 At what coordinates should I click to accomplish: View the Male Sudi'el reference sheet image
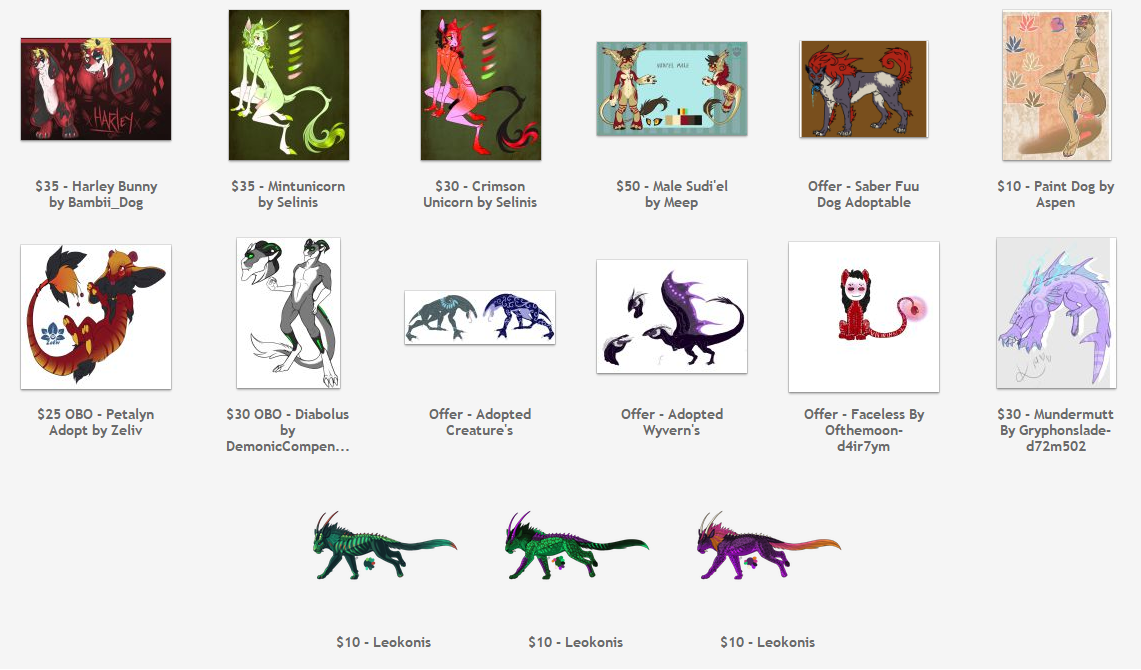(672, 89)
